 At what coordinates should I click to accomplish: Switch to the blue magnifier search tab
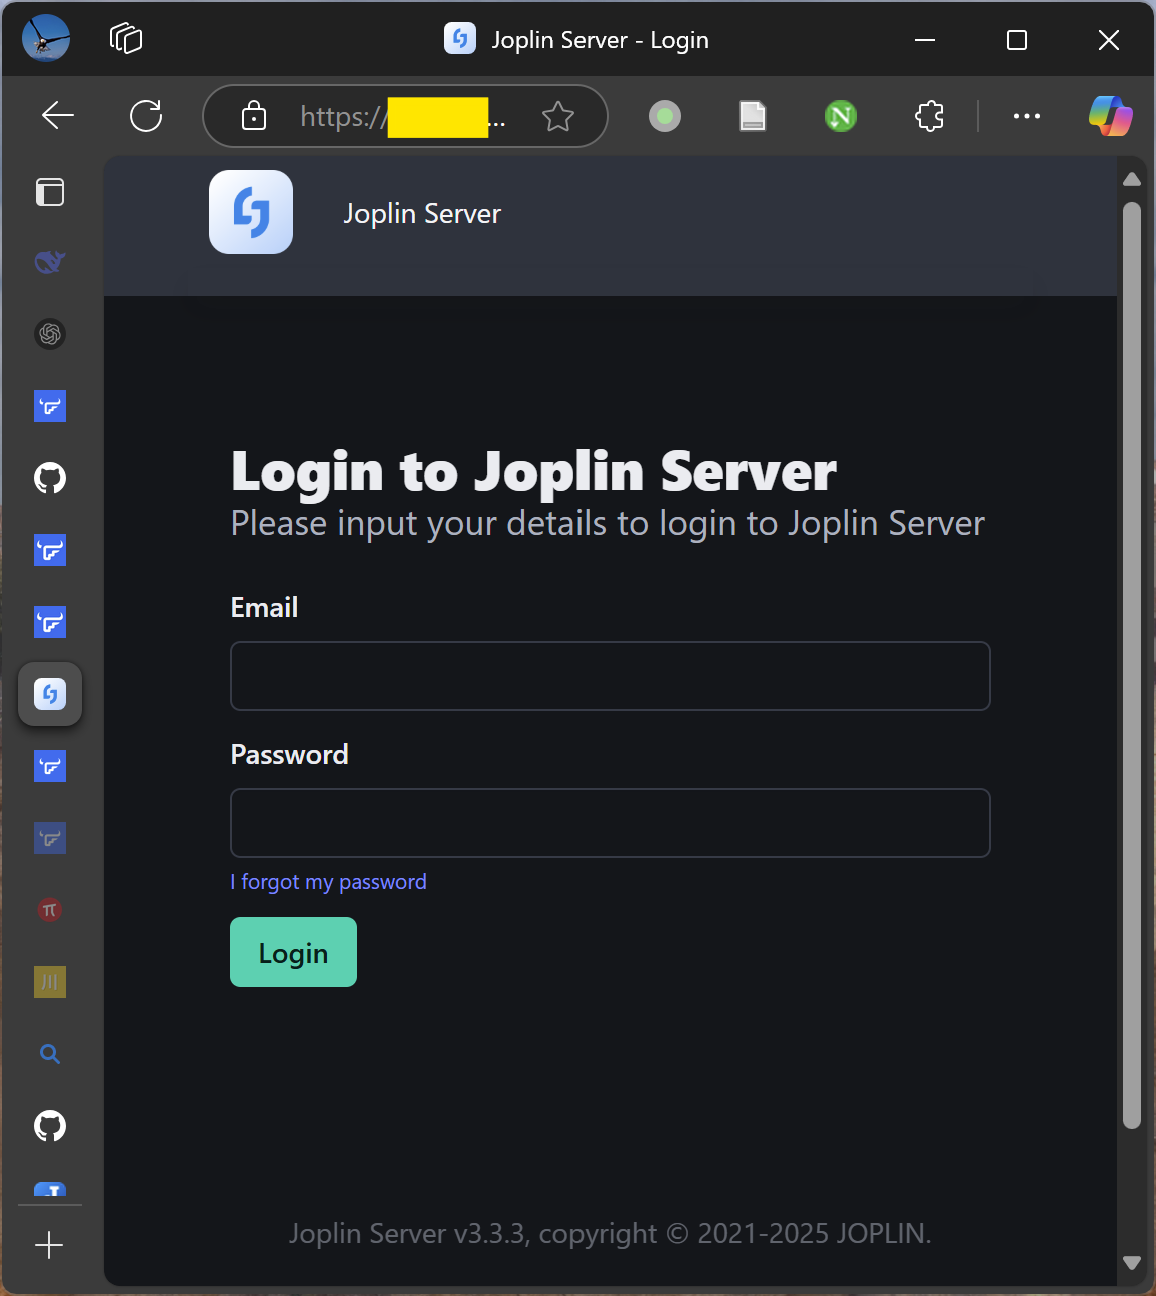(x=50, y=1054)
